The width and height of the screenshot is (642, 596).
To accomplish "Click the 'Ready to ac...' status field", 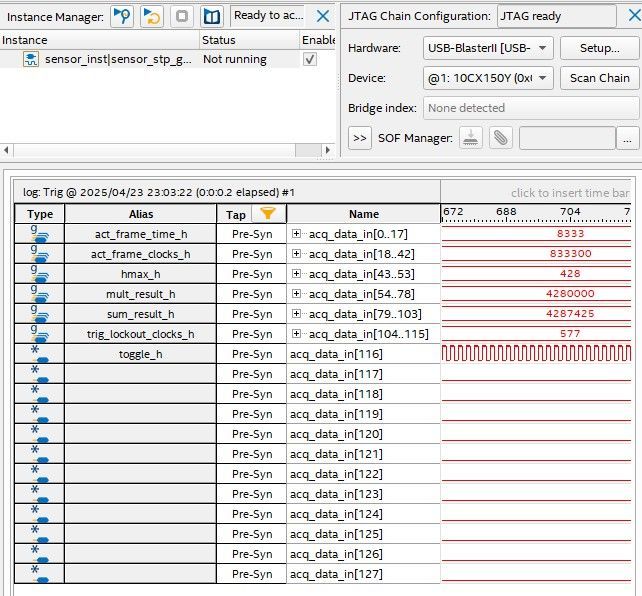I will point(268,16).
